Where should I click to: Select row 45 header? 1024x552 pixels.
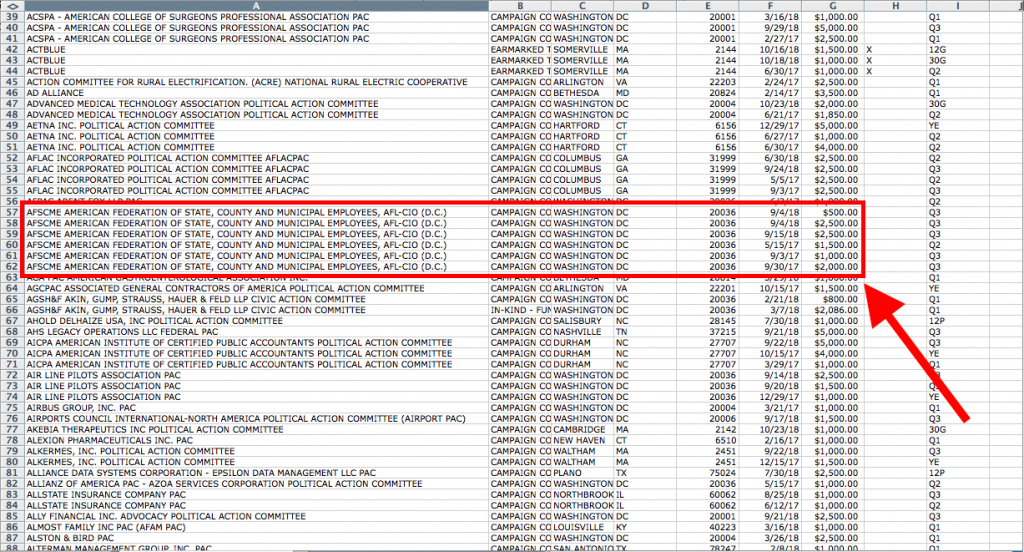12,82
